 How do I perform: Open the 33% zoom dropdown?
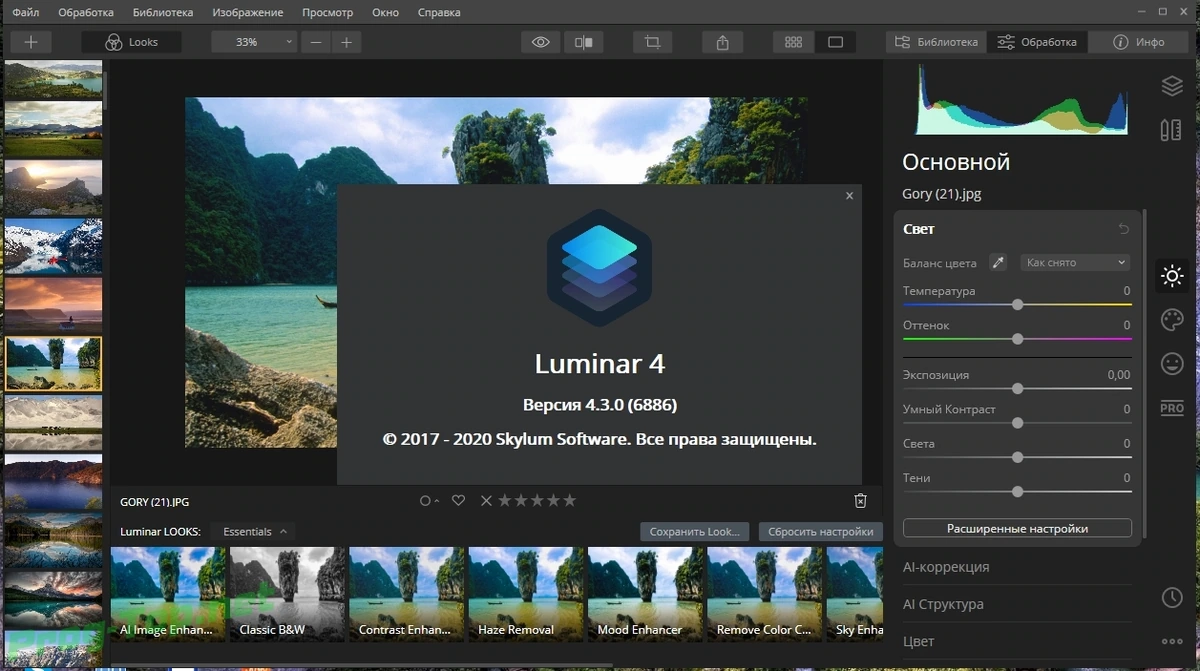254,42
